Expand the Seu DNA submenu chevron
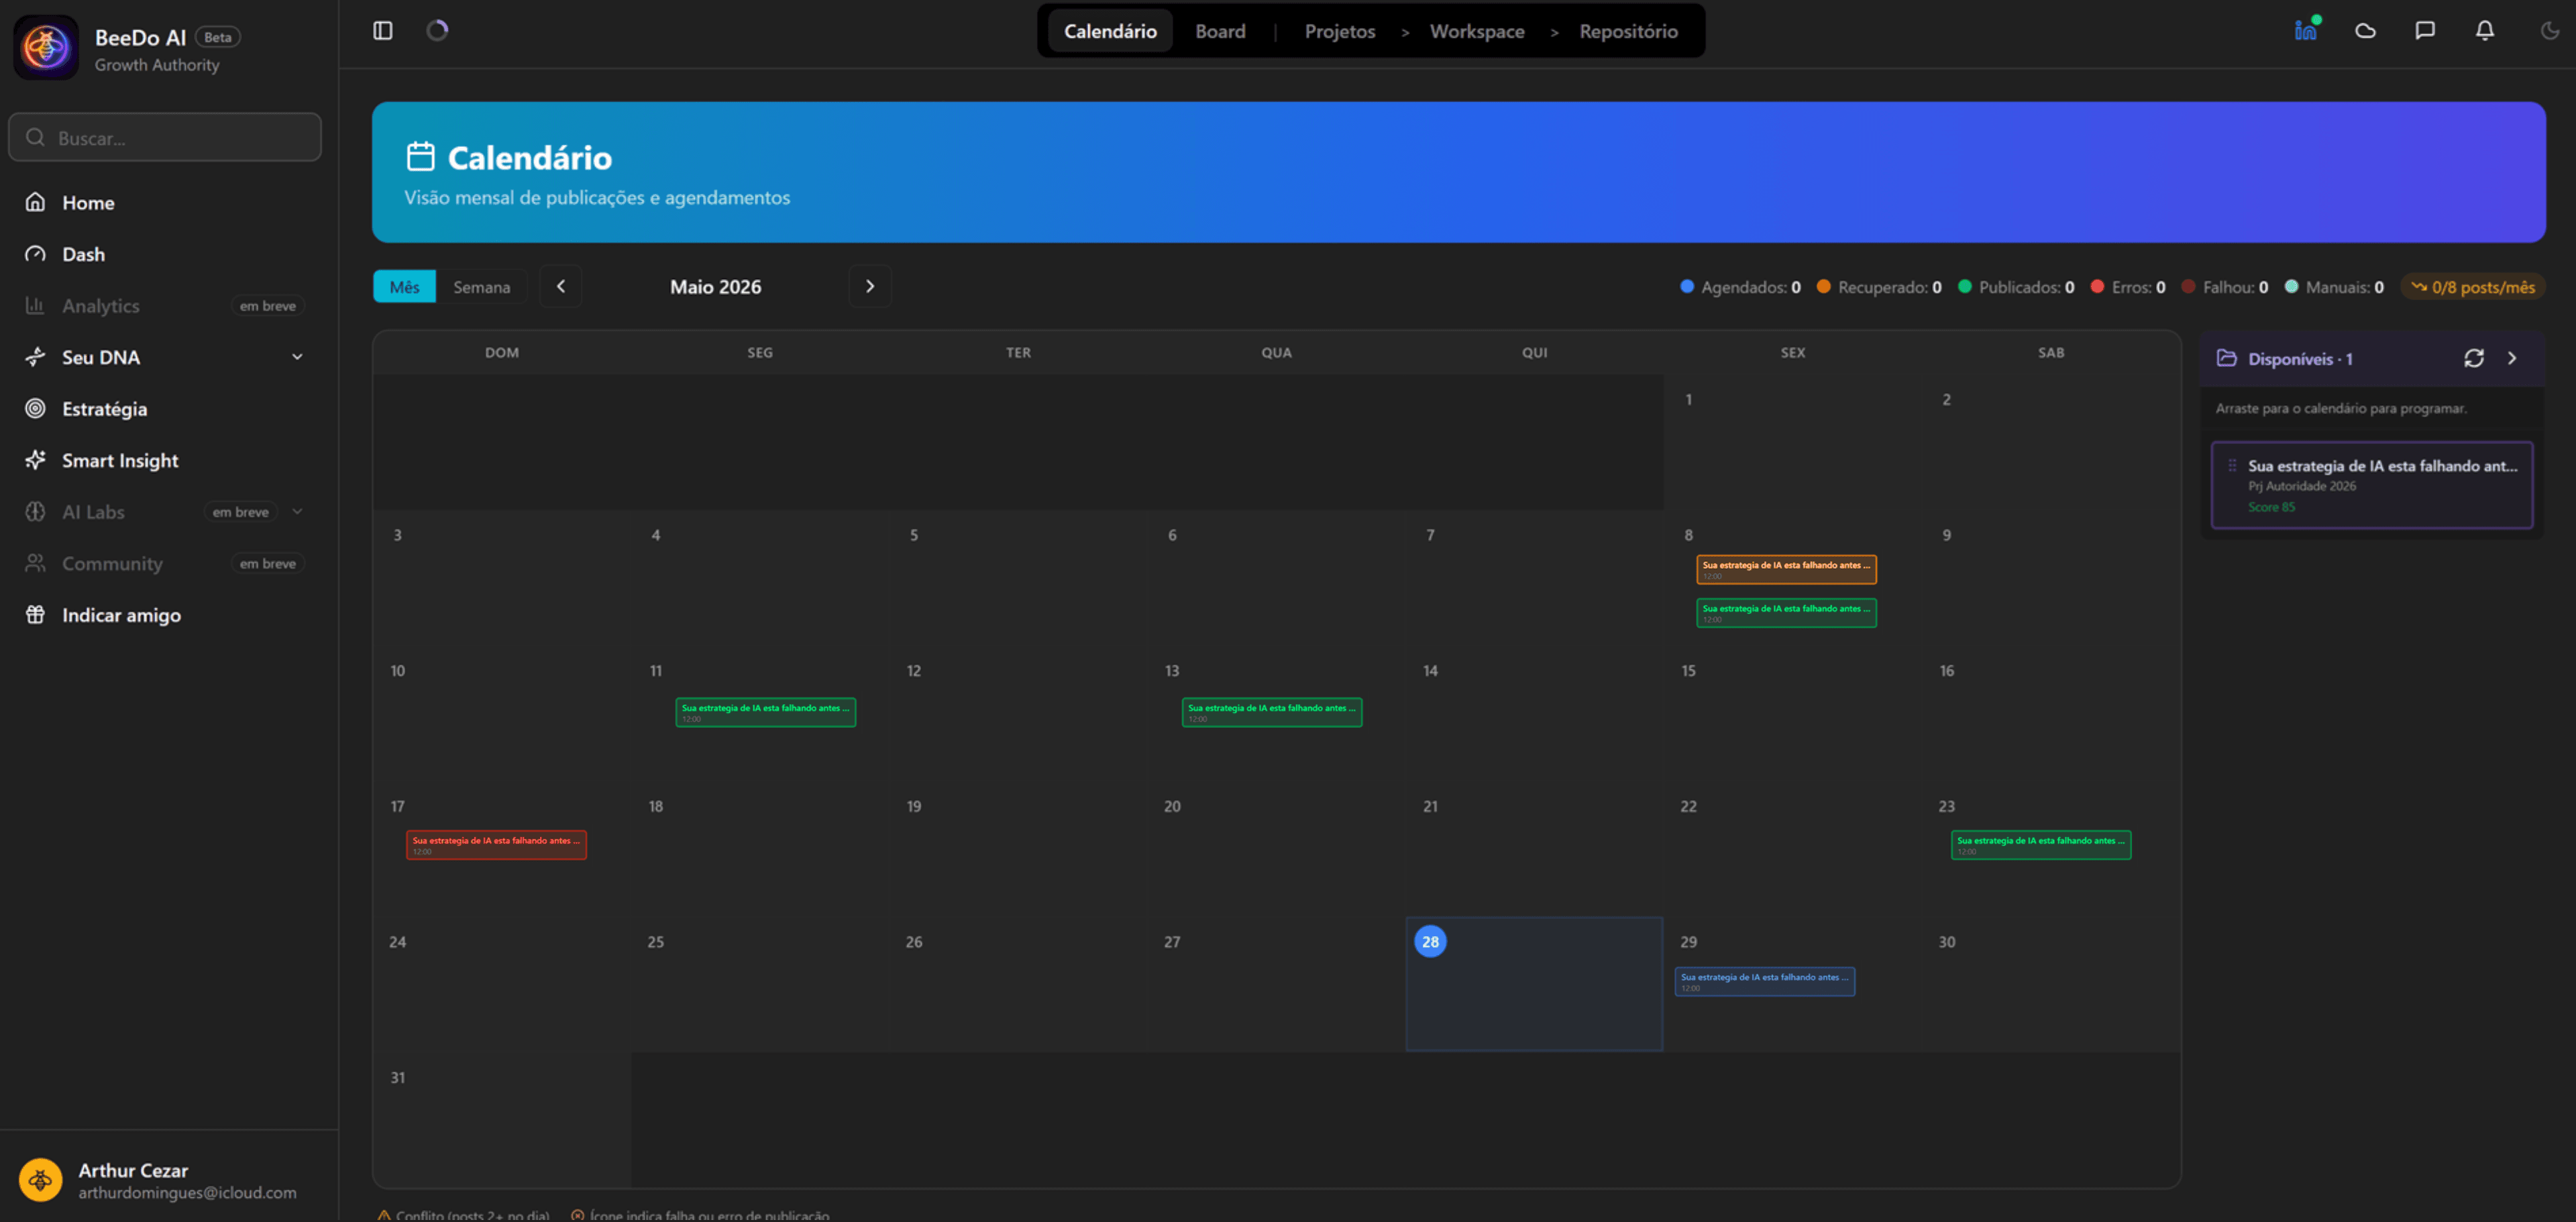This screenshot has width=2576, height=1222. [x=297, y=357]
